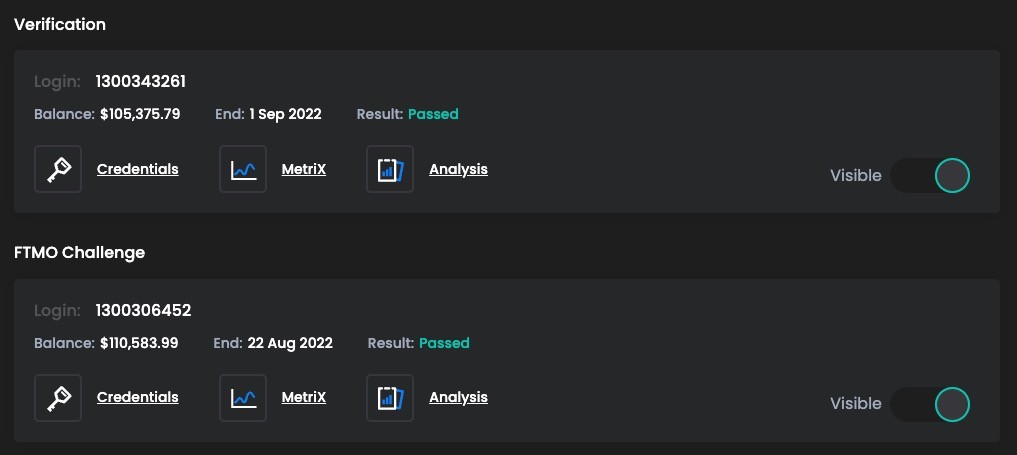Open the Analysis link for login 1300306452
This screenshot has width=1017, height=455.
tap(458, 397)
